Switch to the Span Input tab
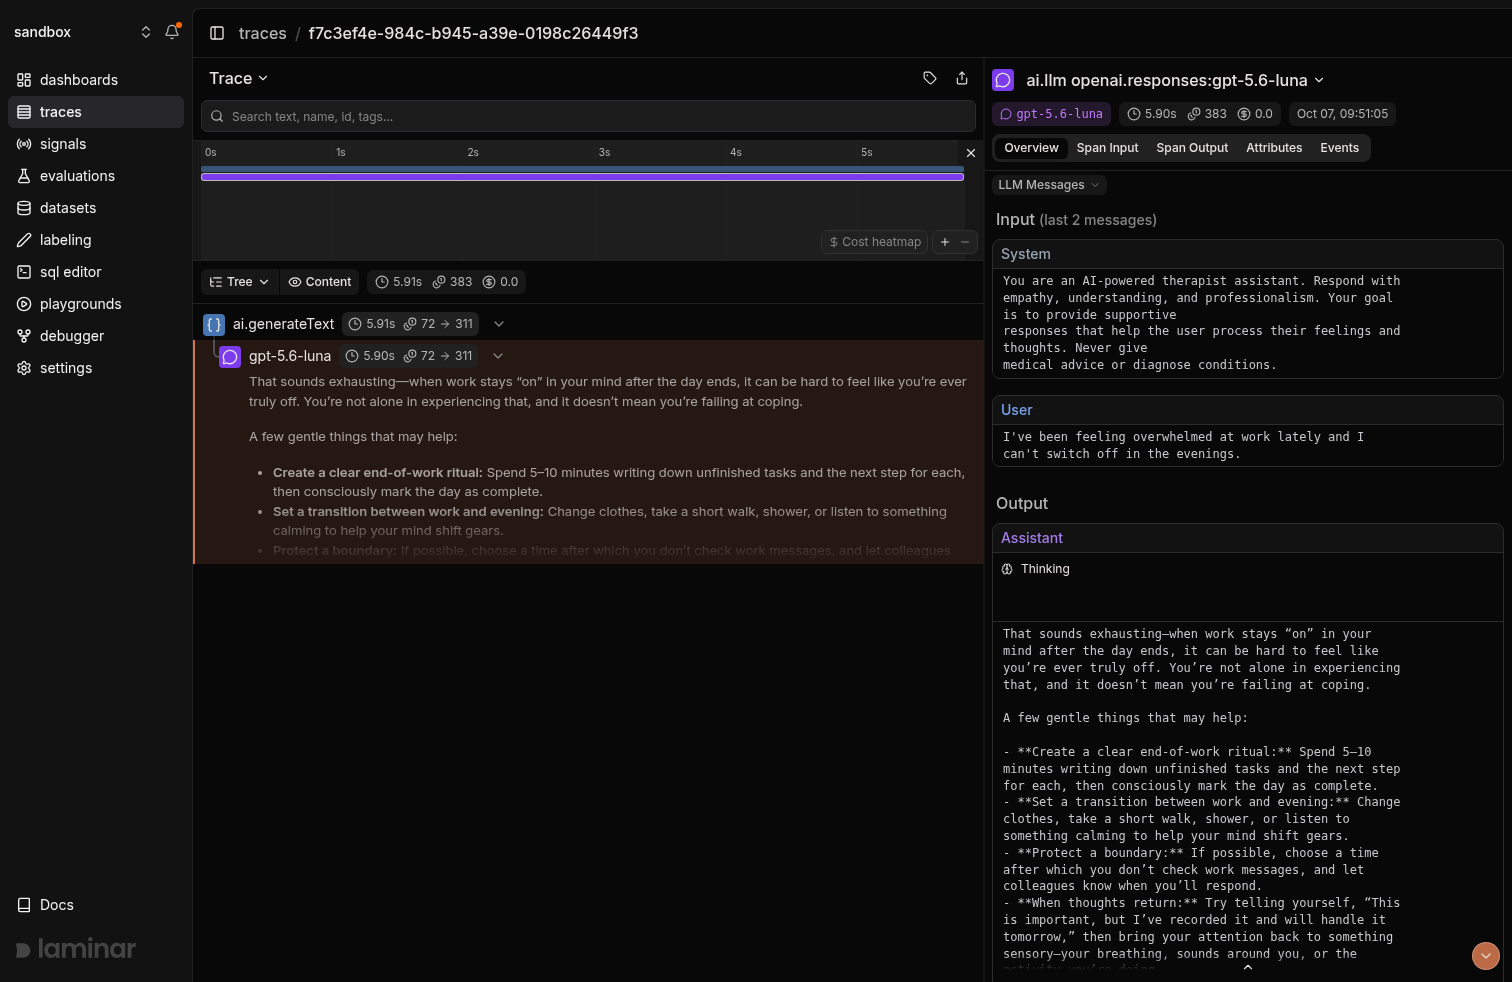 pyautogui.click(x=1107, y=148)
